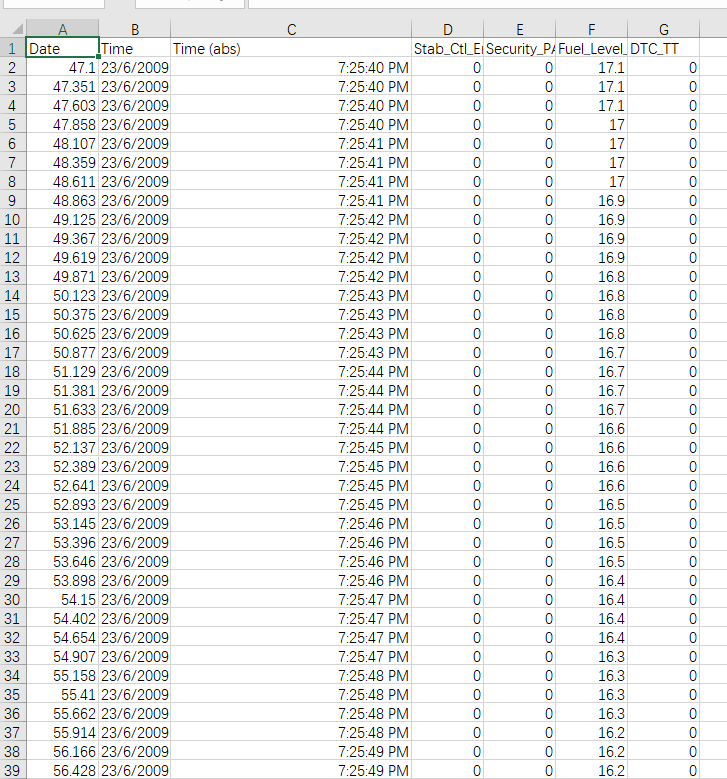This screenshot has width=727, height=779.
Task: Click cell with value 53.898
Action: (x=62, y=580)
